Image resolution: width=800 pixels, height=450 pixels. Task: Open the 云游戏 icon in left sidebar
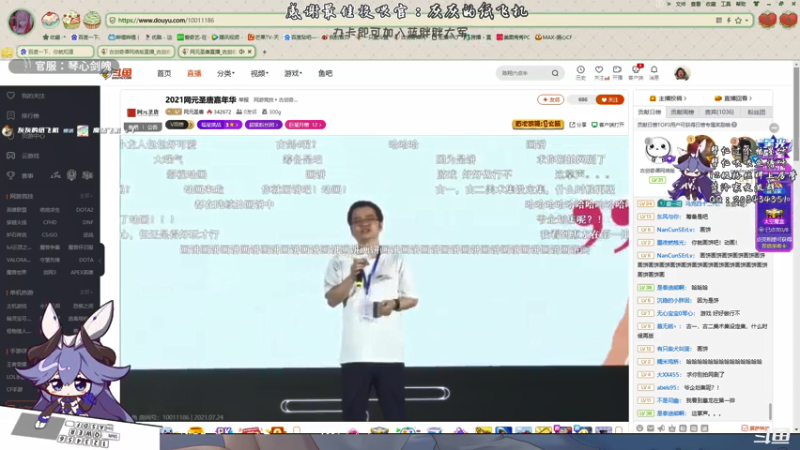(11, 156)
